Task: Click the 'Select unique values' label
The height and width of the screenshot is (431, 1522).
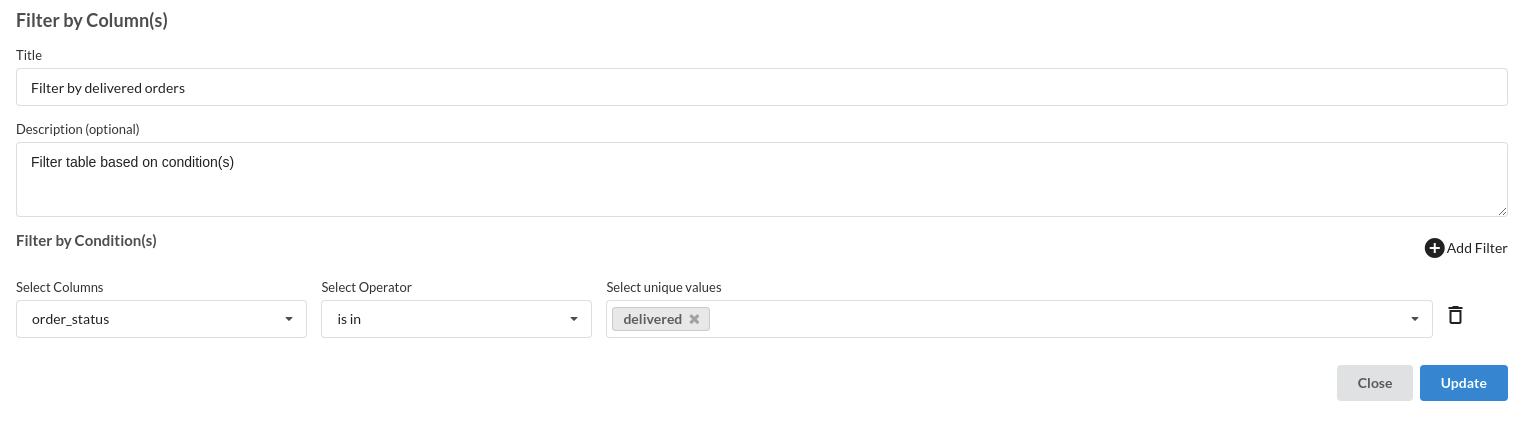Action: point(664,287)
